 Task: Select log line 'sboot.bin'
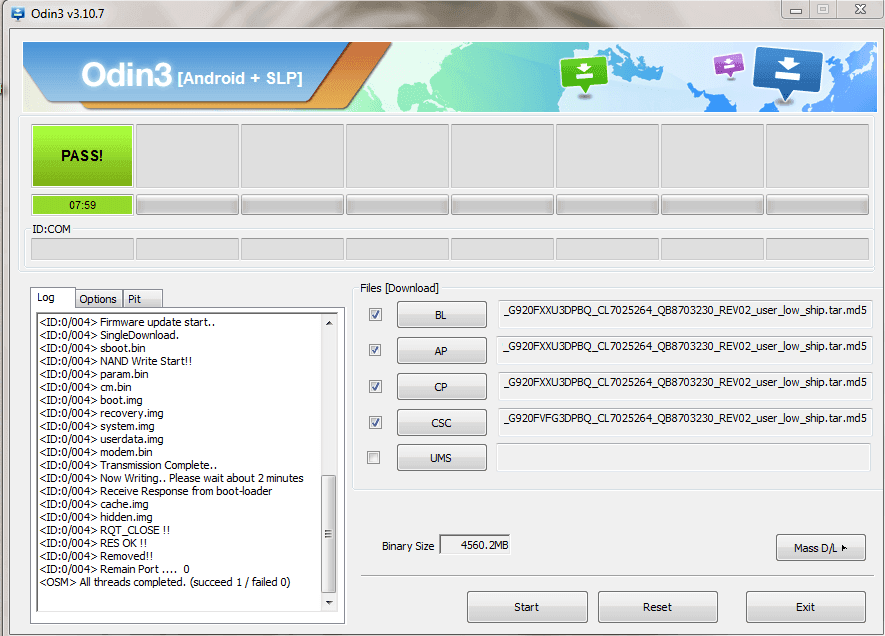click(x=93, y=348)
